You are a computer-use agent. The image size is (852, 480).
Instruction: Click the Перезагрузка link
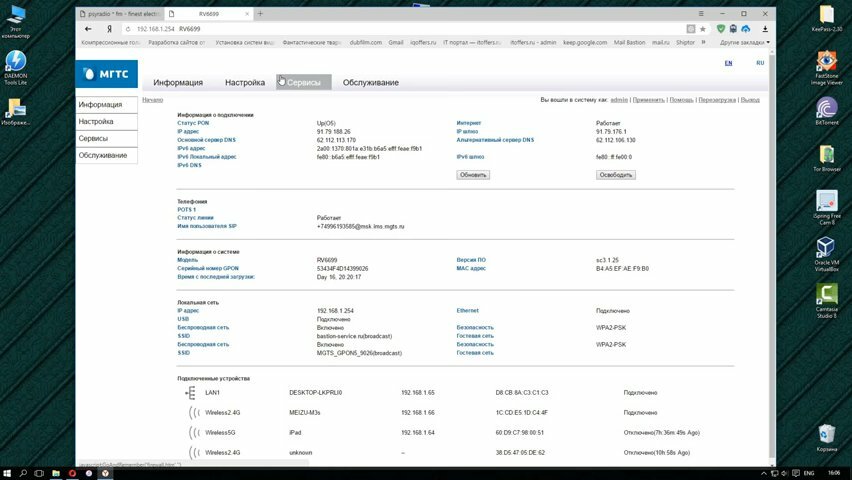[x=717, y=100]
